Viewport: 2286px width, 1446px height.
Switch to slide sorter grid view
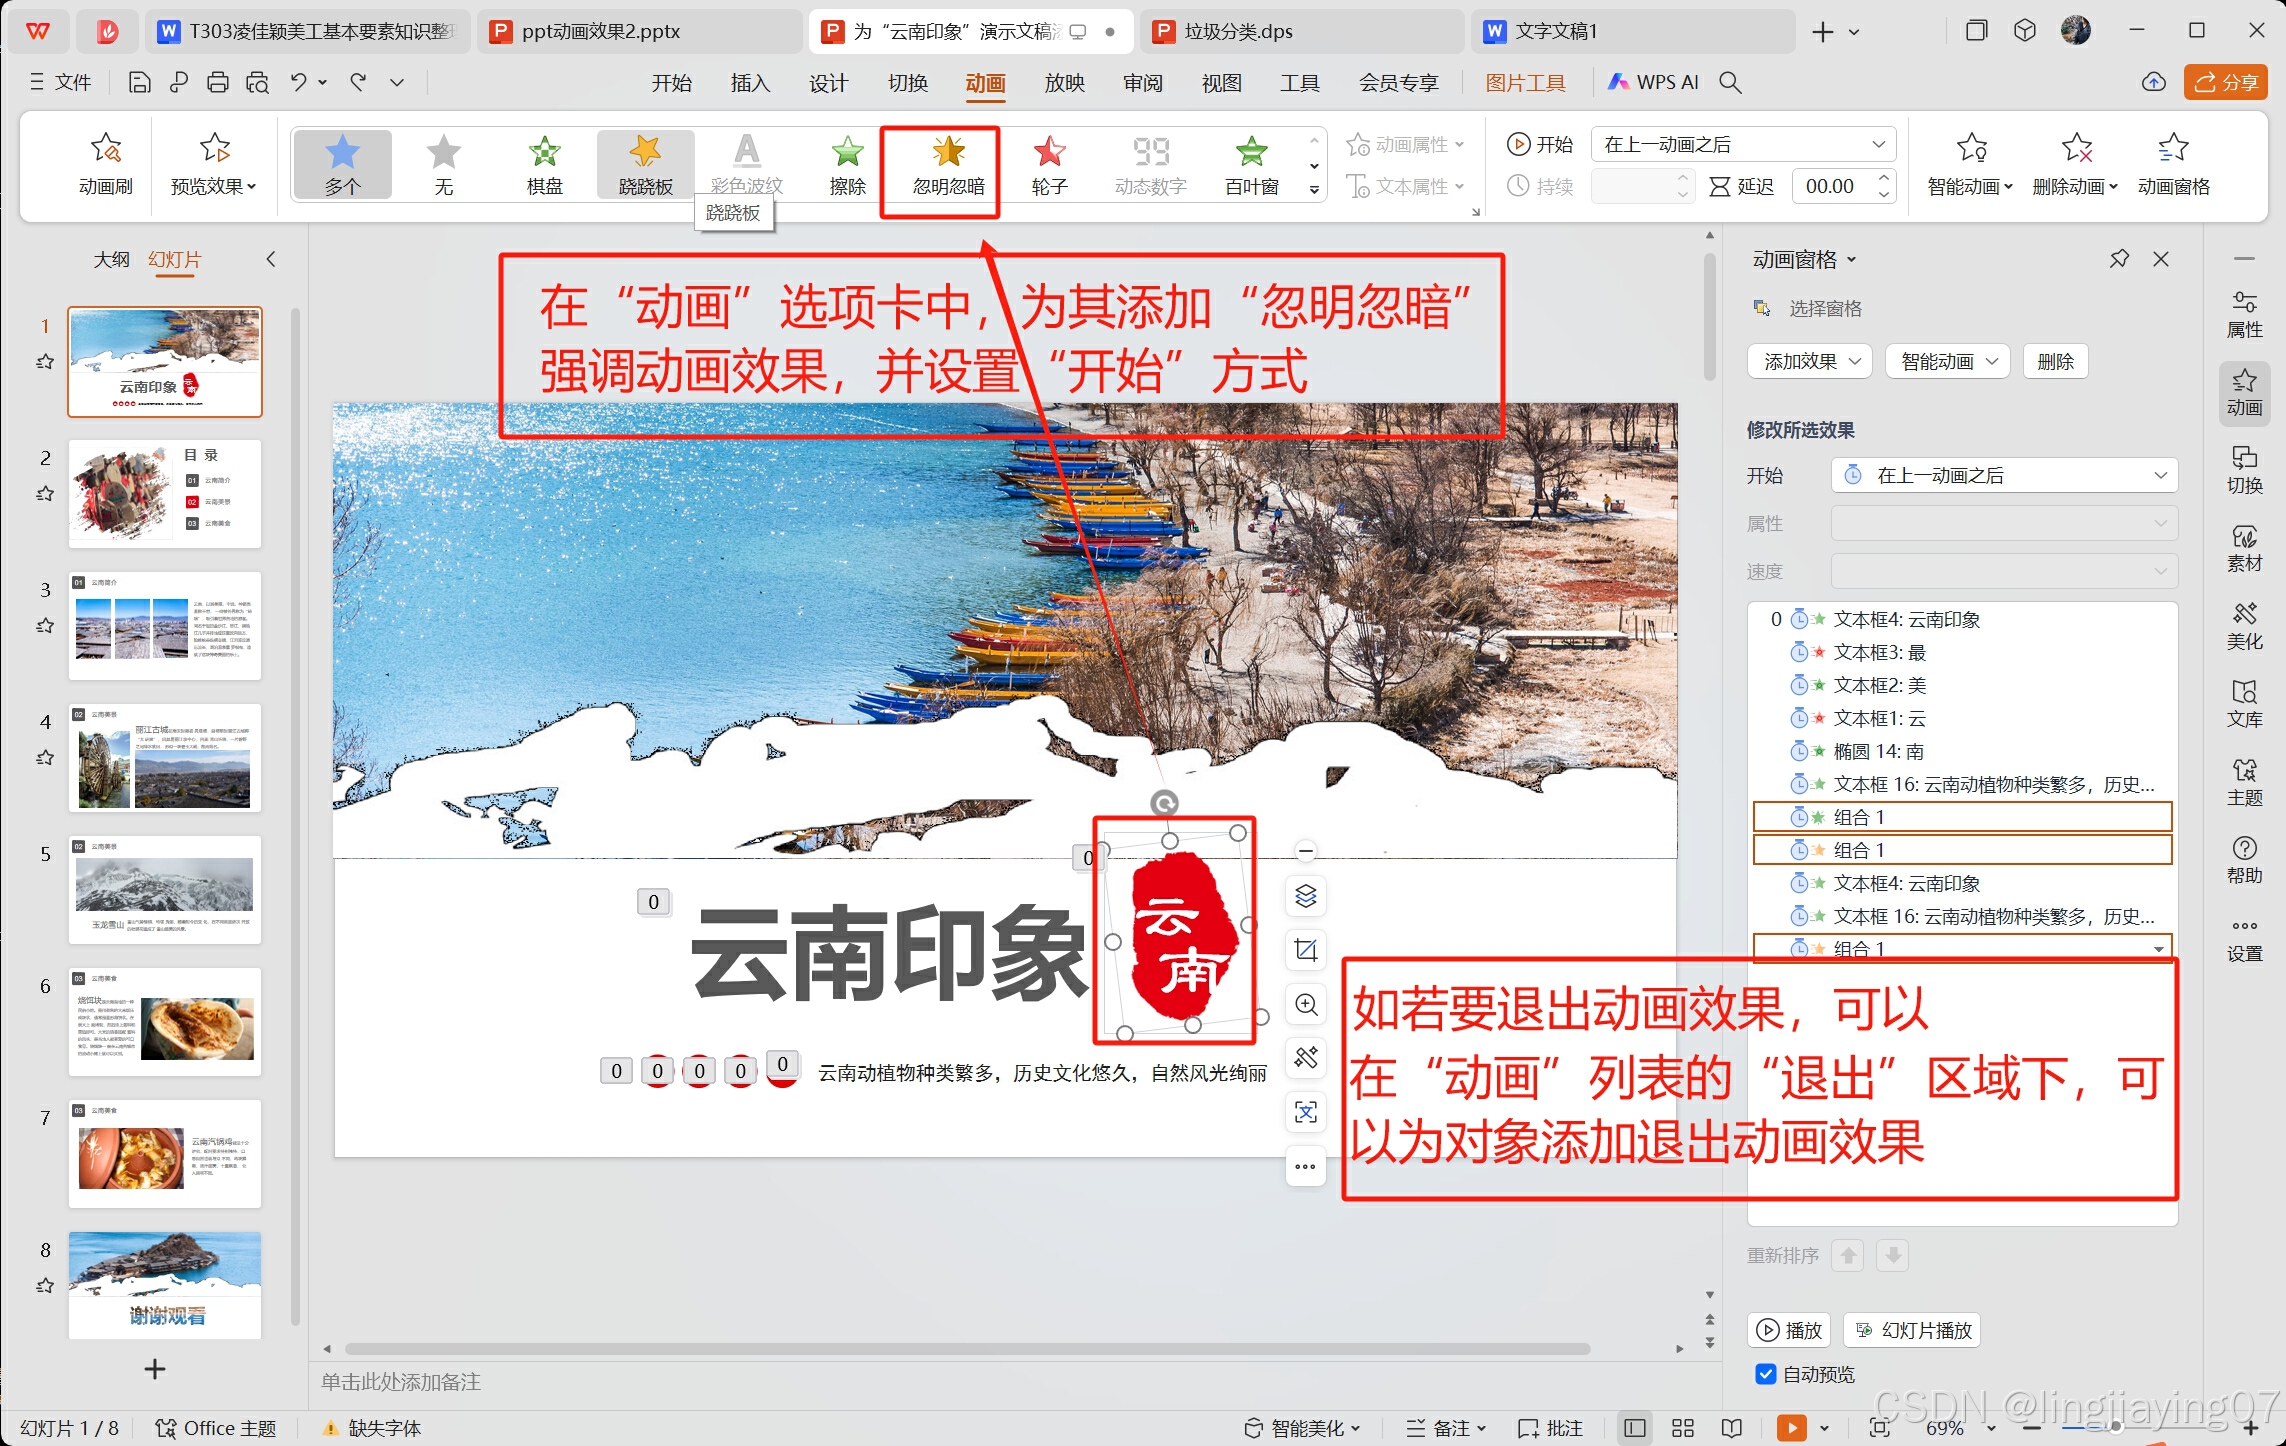[x=1683, y=1428]
